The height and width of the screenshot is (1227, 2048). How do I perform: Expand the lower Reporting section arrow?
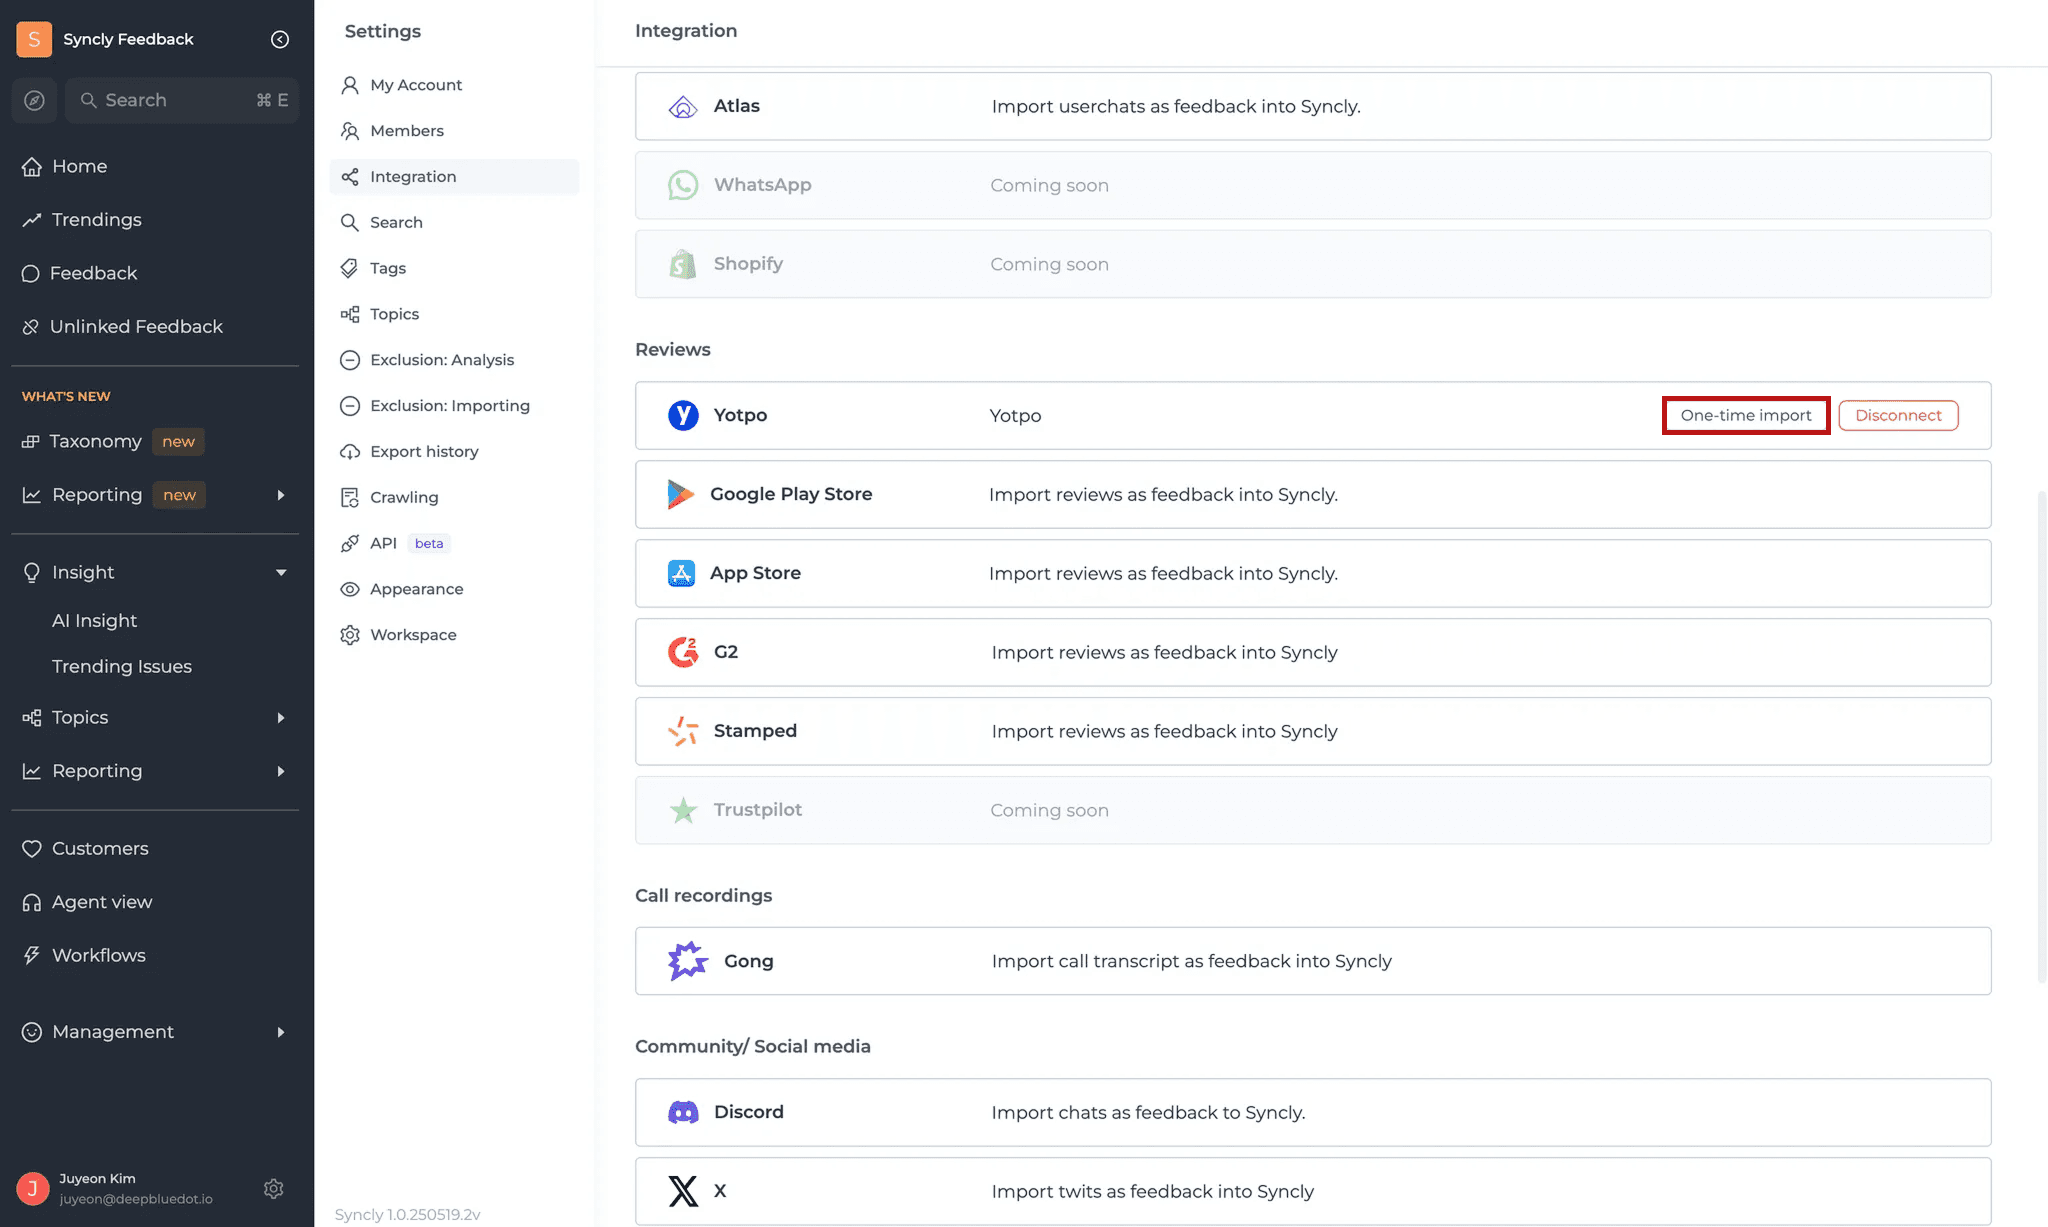point(281,771)
